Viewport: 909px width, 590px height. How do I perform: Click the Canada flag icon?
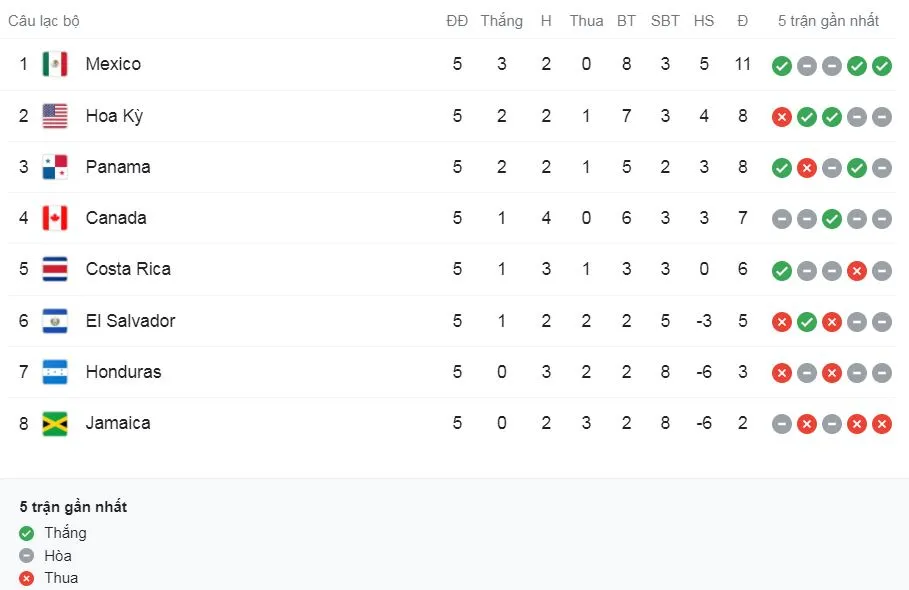pyautogui.click(x=55, y=218)
